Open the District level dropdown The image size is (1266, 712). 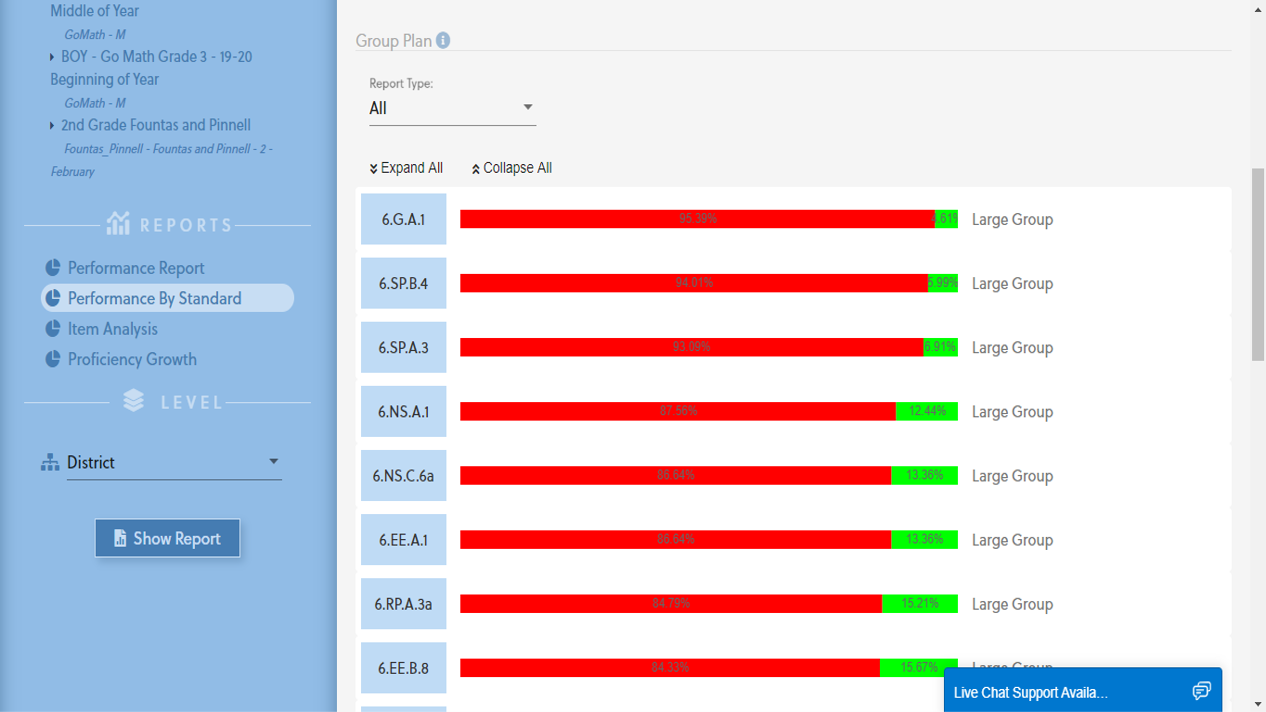point(174,462)
